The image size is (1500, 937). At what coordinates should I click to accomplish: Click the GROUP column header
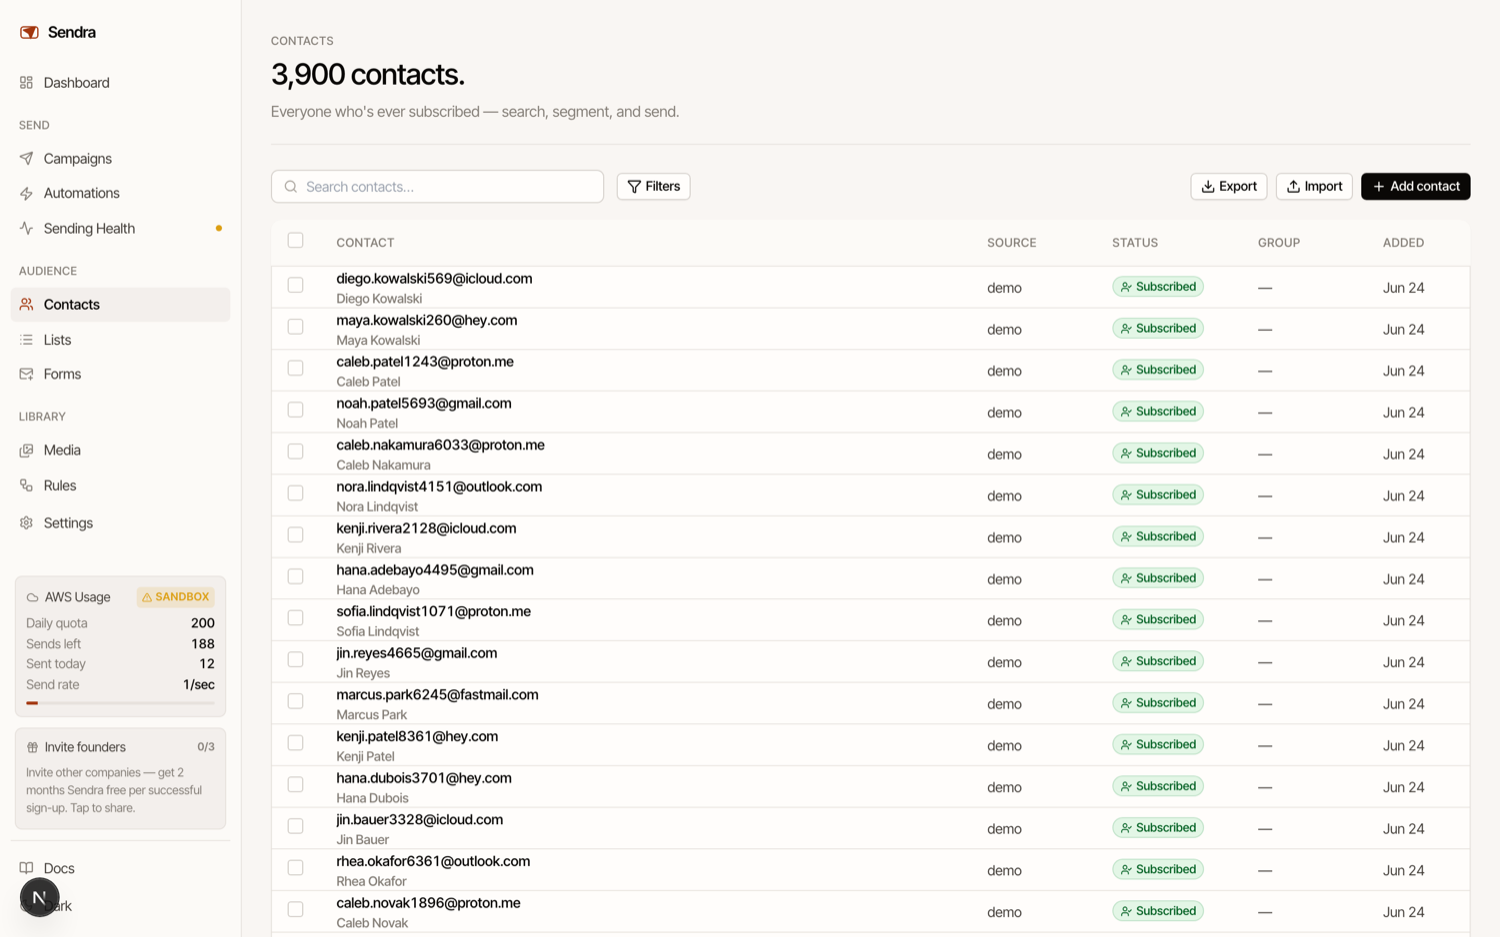pos(1279,243)
